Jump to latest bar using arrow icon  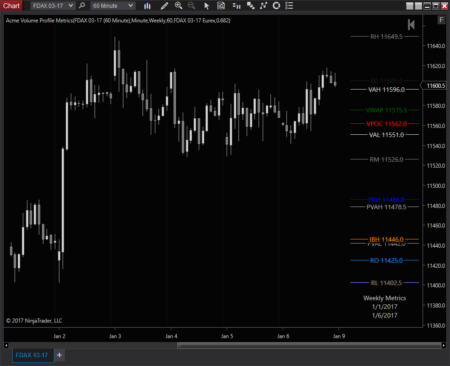411,25
